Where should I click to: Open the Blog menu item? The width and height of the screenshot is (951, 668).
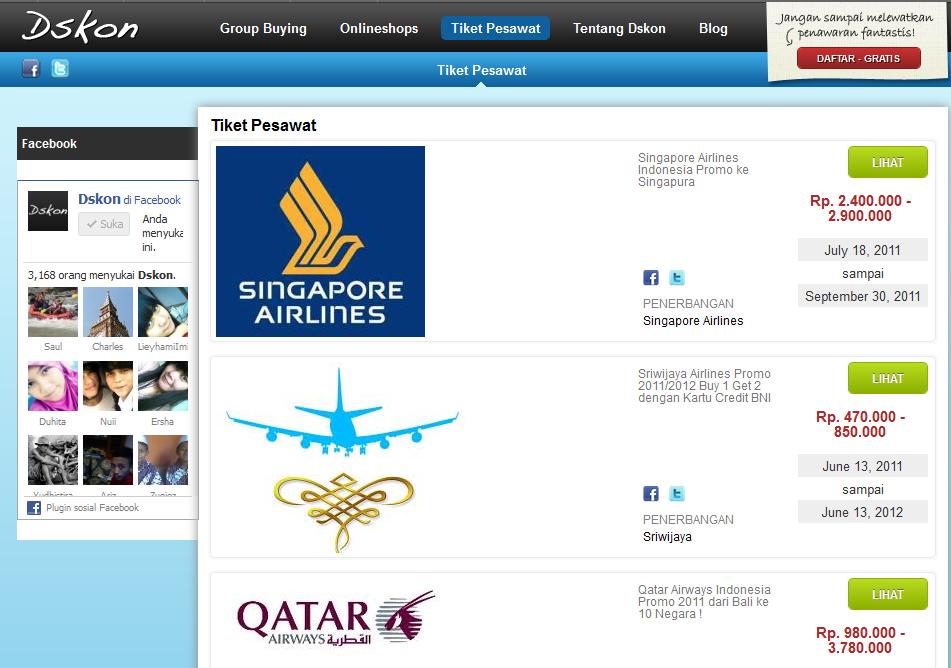tap(713, 29)
